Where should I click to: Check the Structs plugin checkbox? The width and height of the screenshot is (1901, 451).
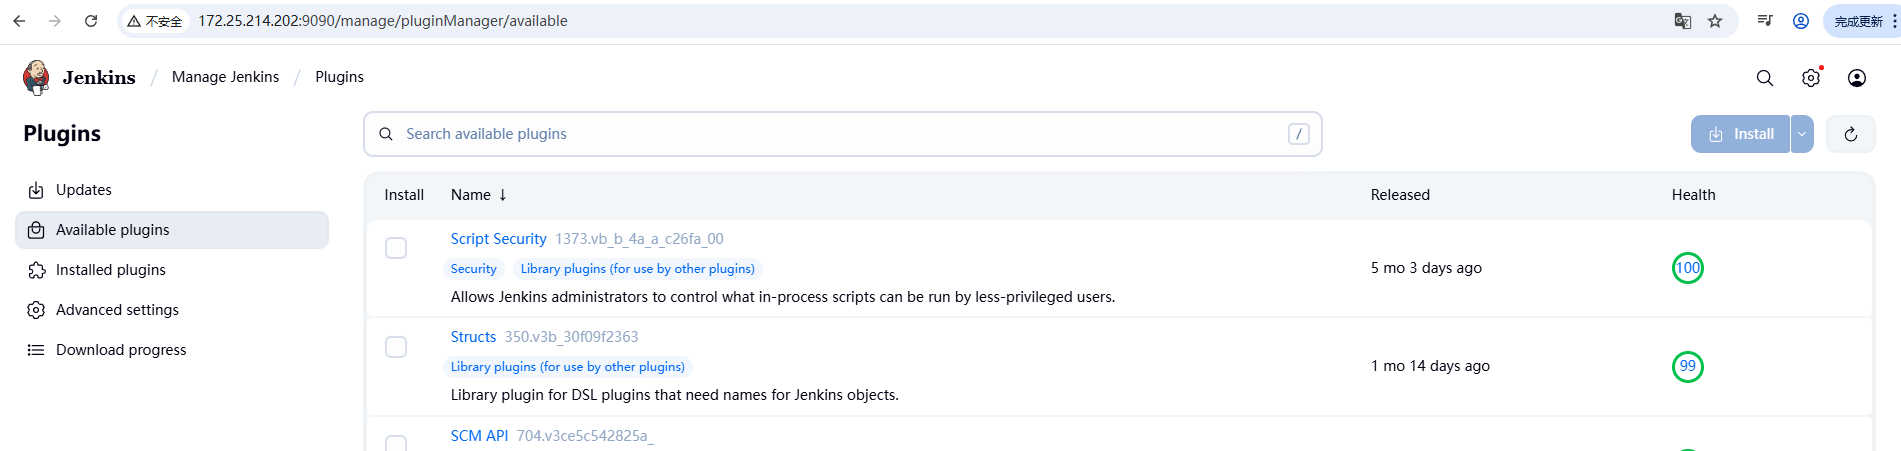tap(396, 347)
